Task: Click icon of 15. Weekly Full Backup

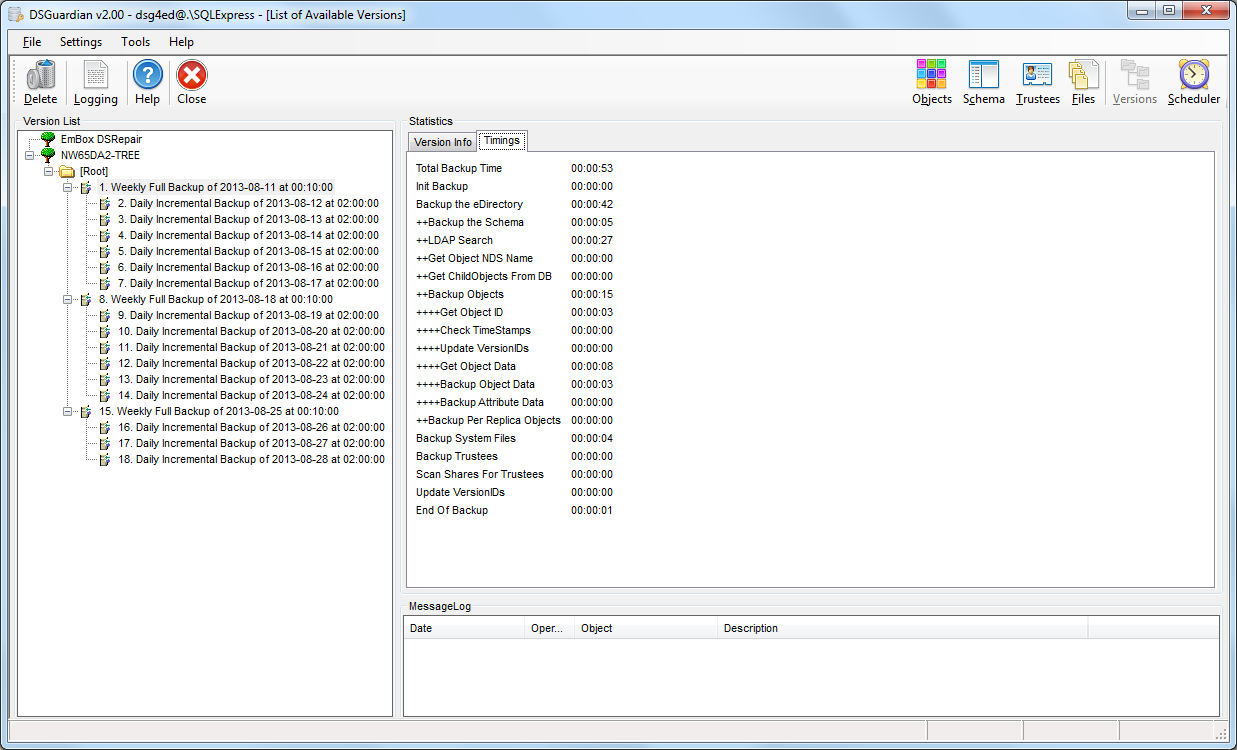Action: pos(86,411)
